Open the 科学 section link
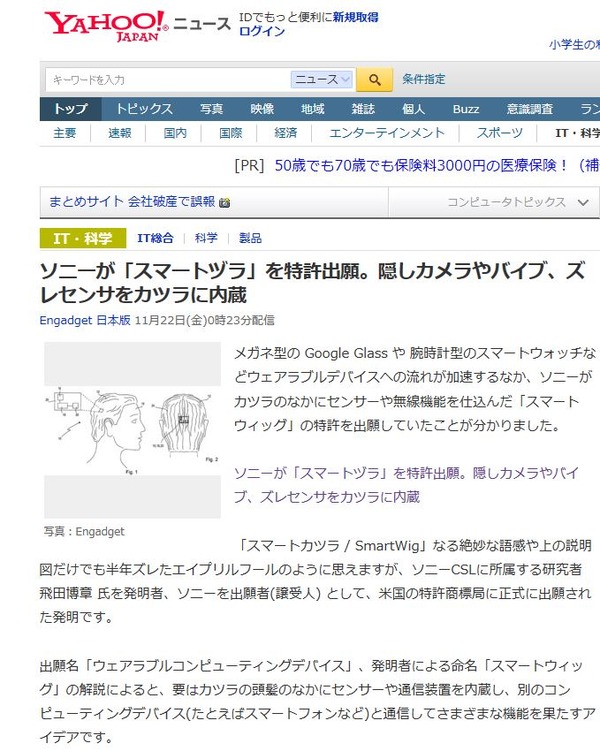This screenshot has width=600, height=751. (206, 238)
